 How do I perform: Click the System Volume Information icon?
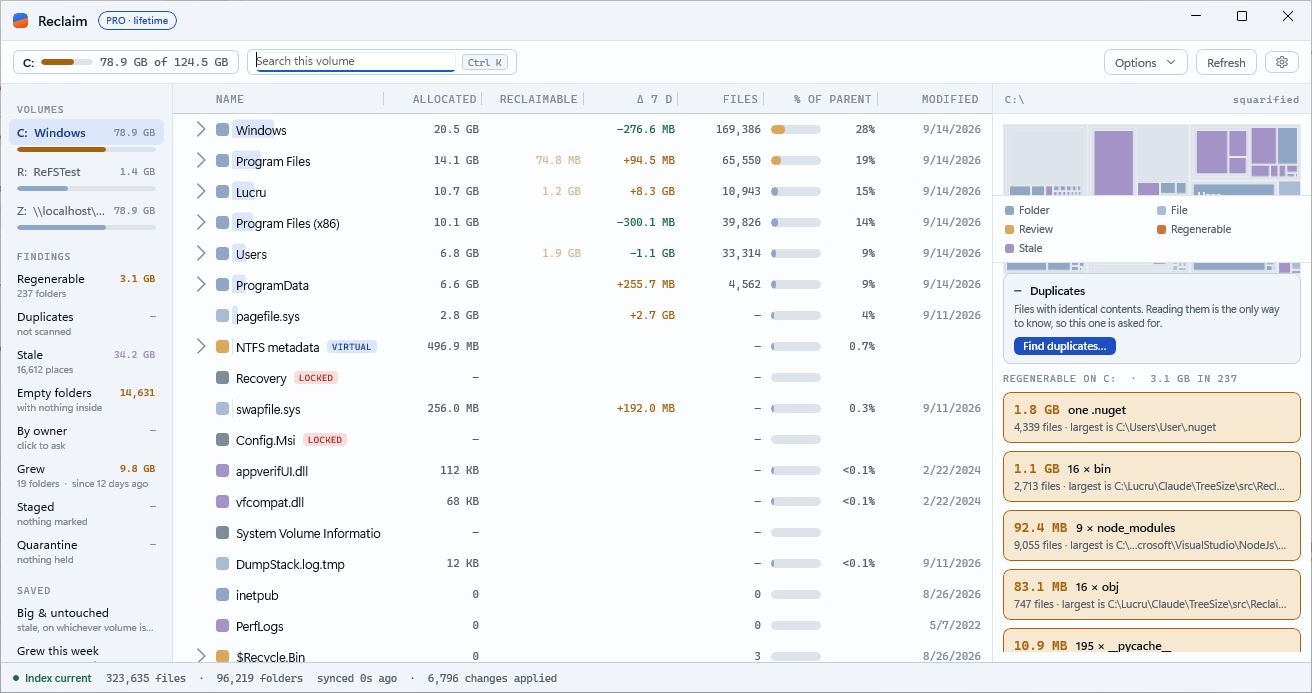tap(223, 533)
